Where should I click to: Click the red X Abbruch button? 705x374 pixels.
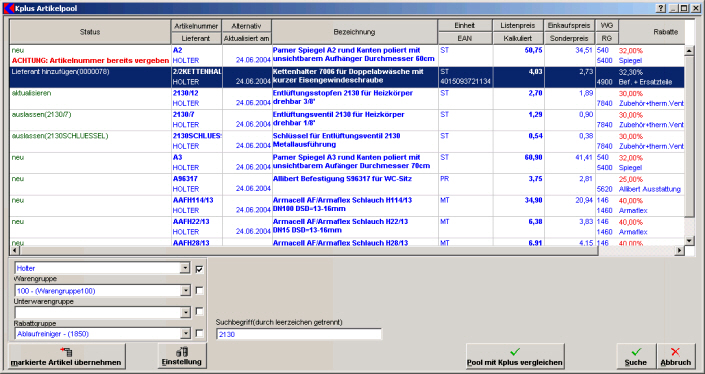[x=675, y=356]
